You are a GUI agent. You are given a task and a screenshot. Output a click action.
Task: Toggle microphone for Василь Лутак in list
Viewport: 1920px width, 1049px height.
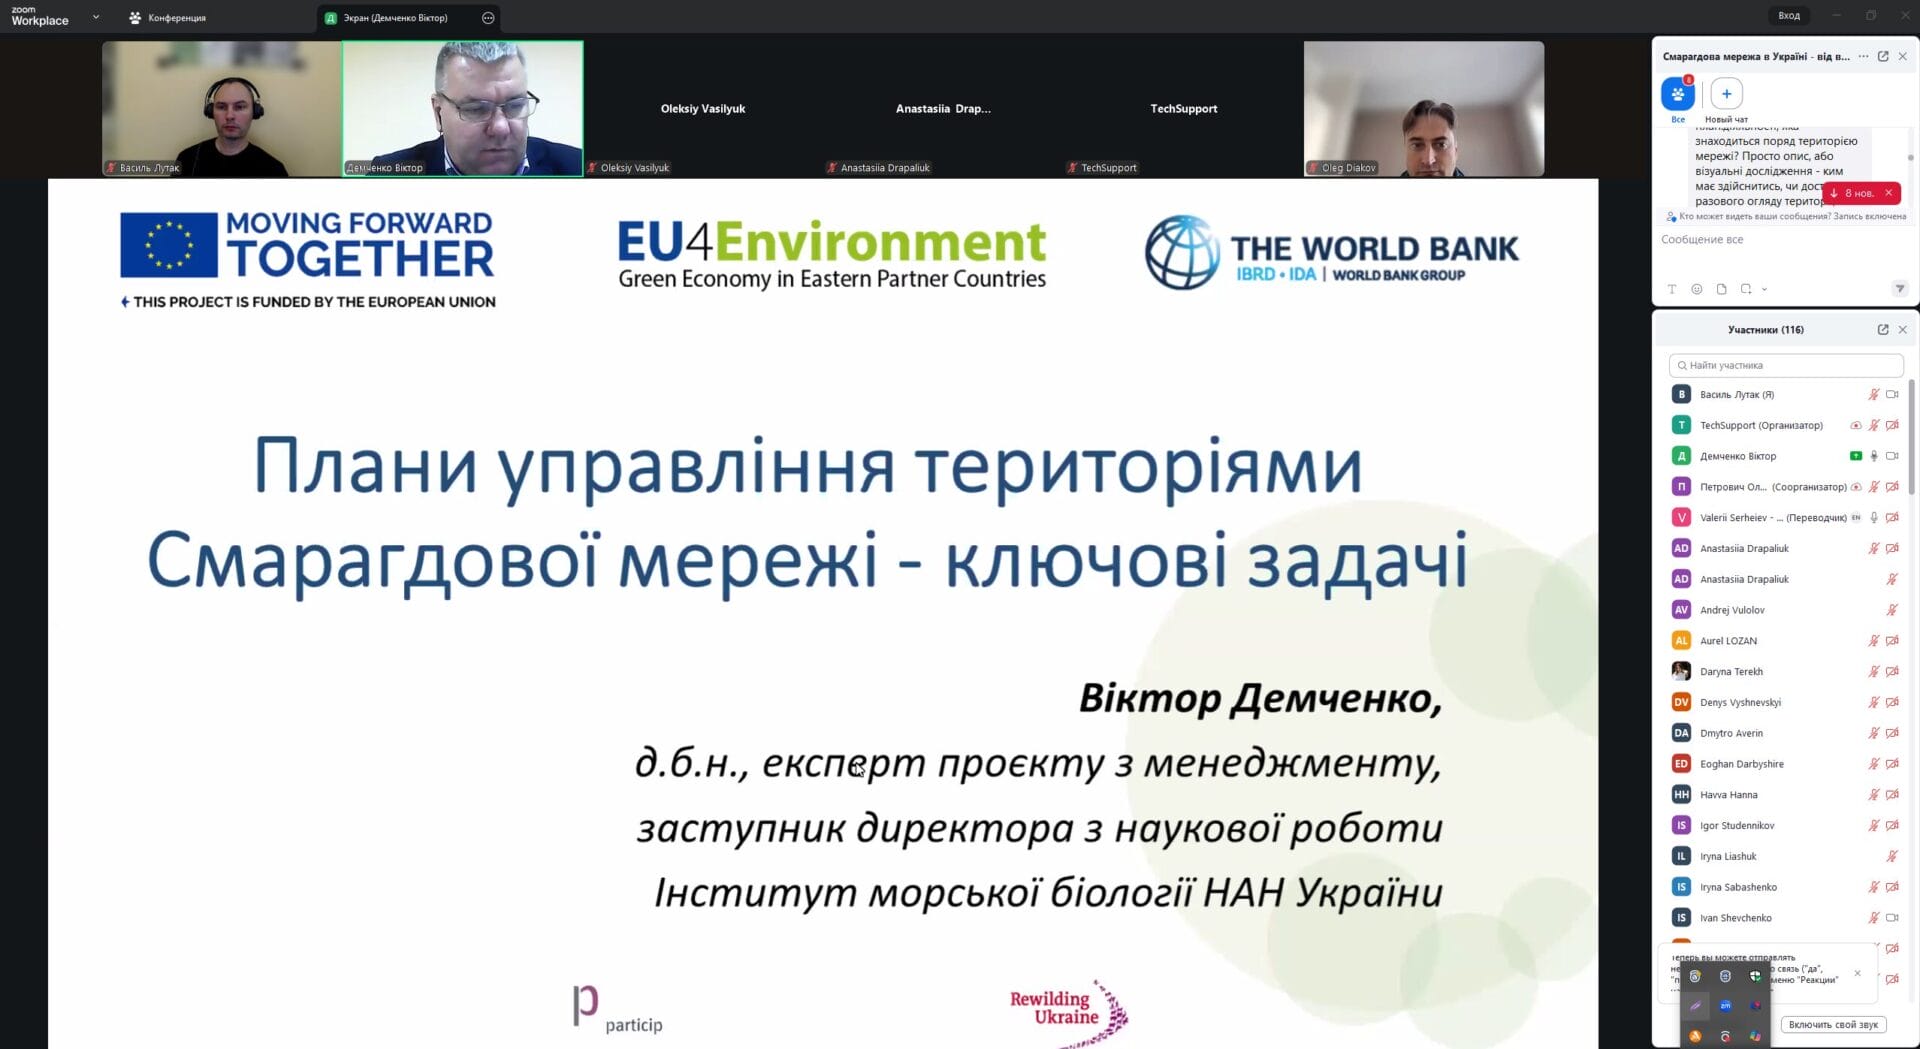1873,395
